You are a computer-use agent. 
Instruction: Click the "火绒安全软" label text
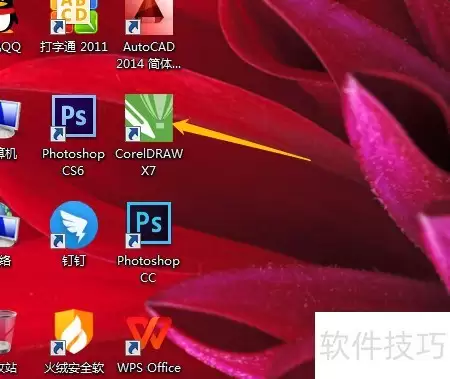coord(74,368)
